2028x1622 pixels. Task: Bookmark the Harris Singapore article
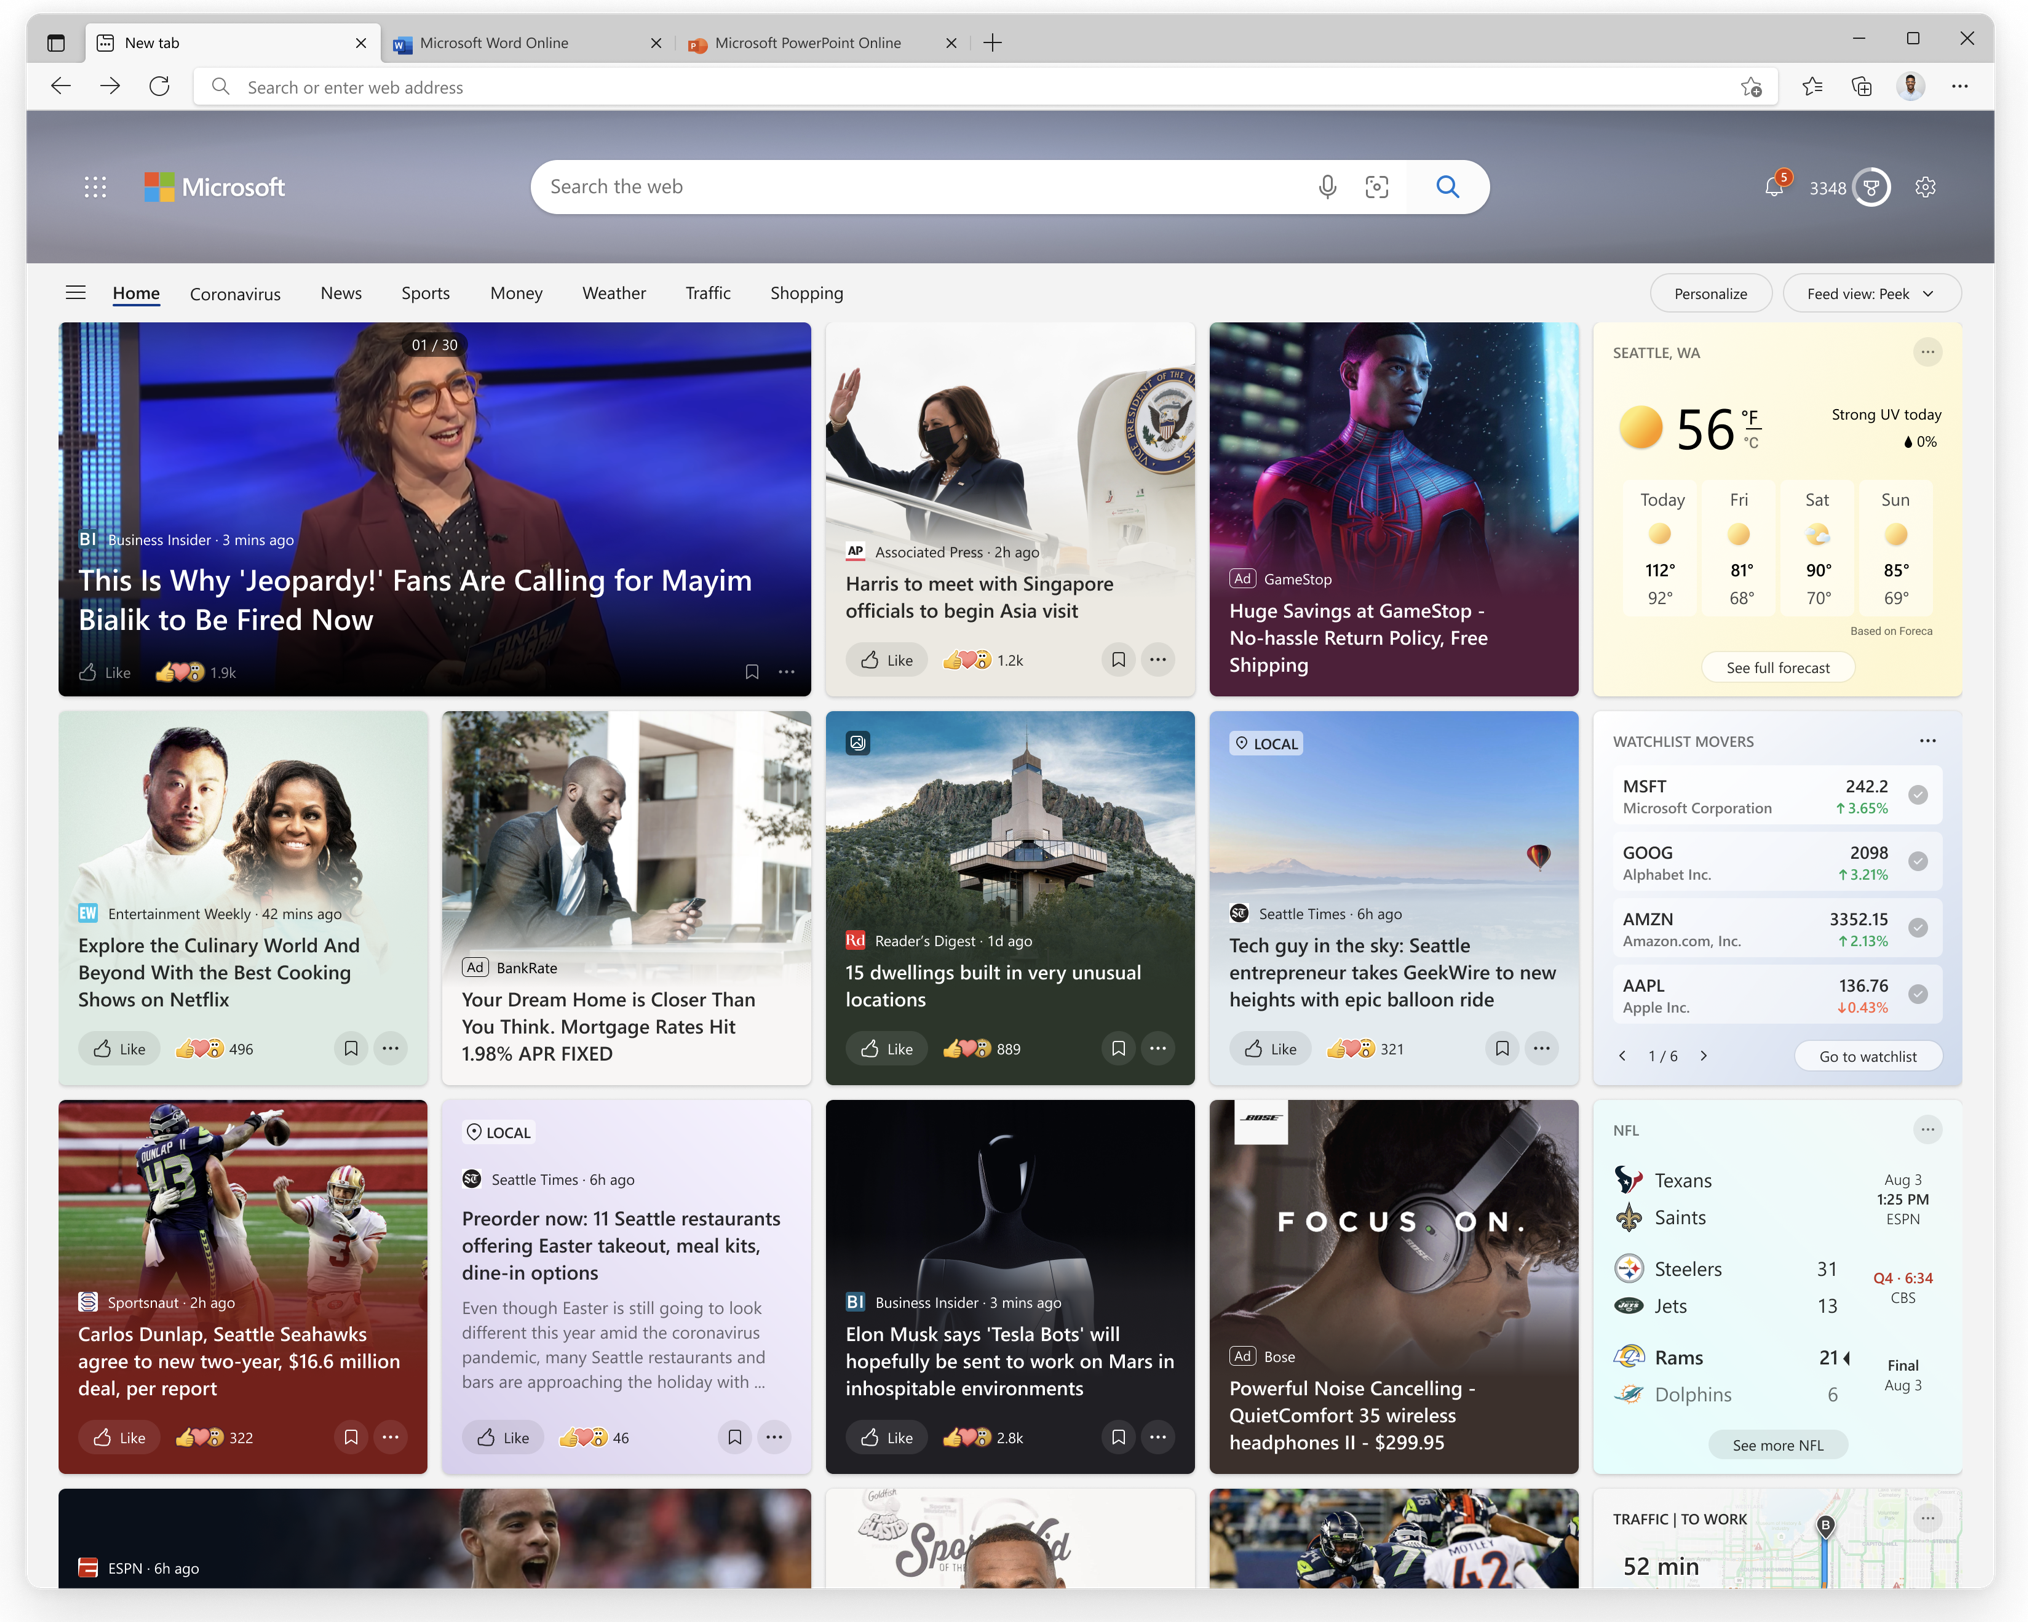pyautogui.click(x=1118, y=660)
